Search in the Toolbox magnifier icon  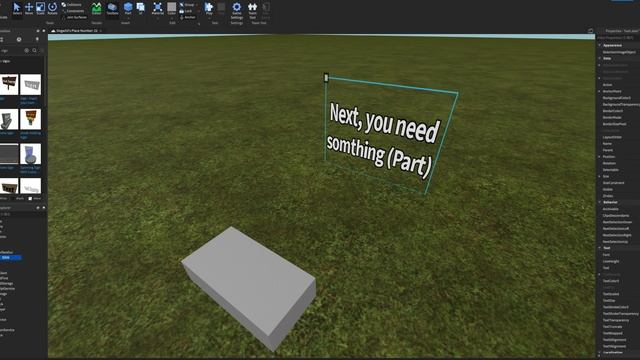coord(34,51)
